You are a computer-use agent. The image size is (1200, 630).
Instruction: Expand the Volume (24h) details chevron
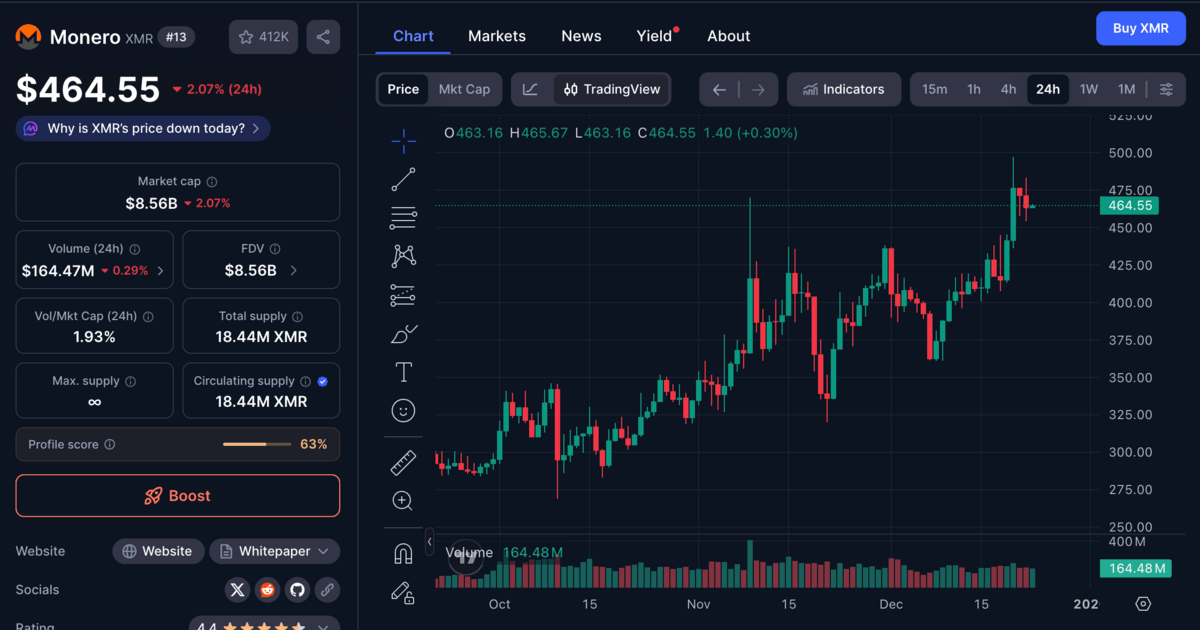(x=160, y=271)
